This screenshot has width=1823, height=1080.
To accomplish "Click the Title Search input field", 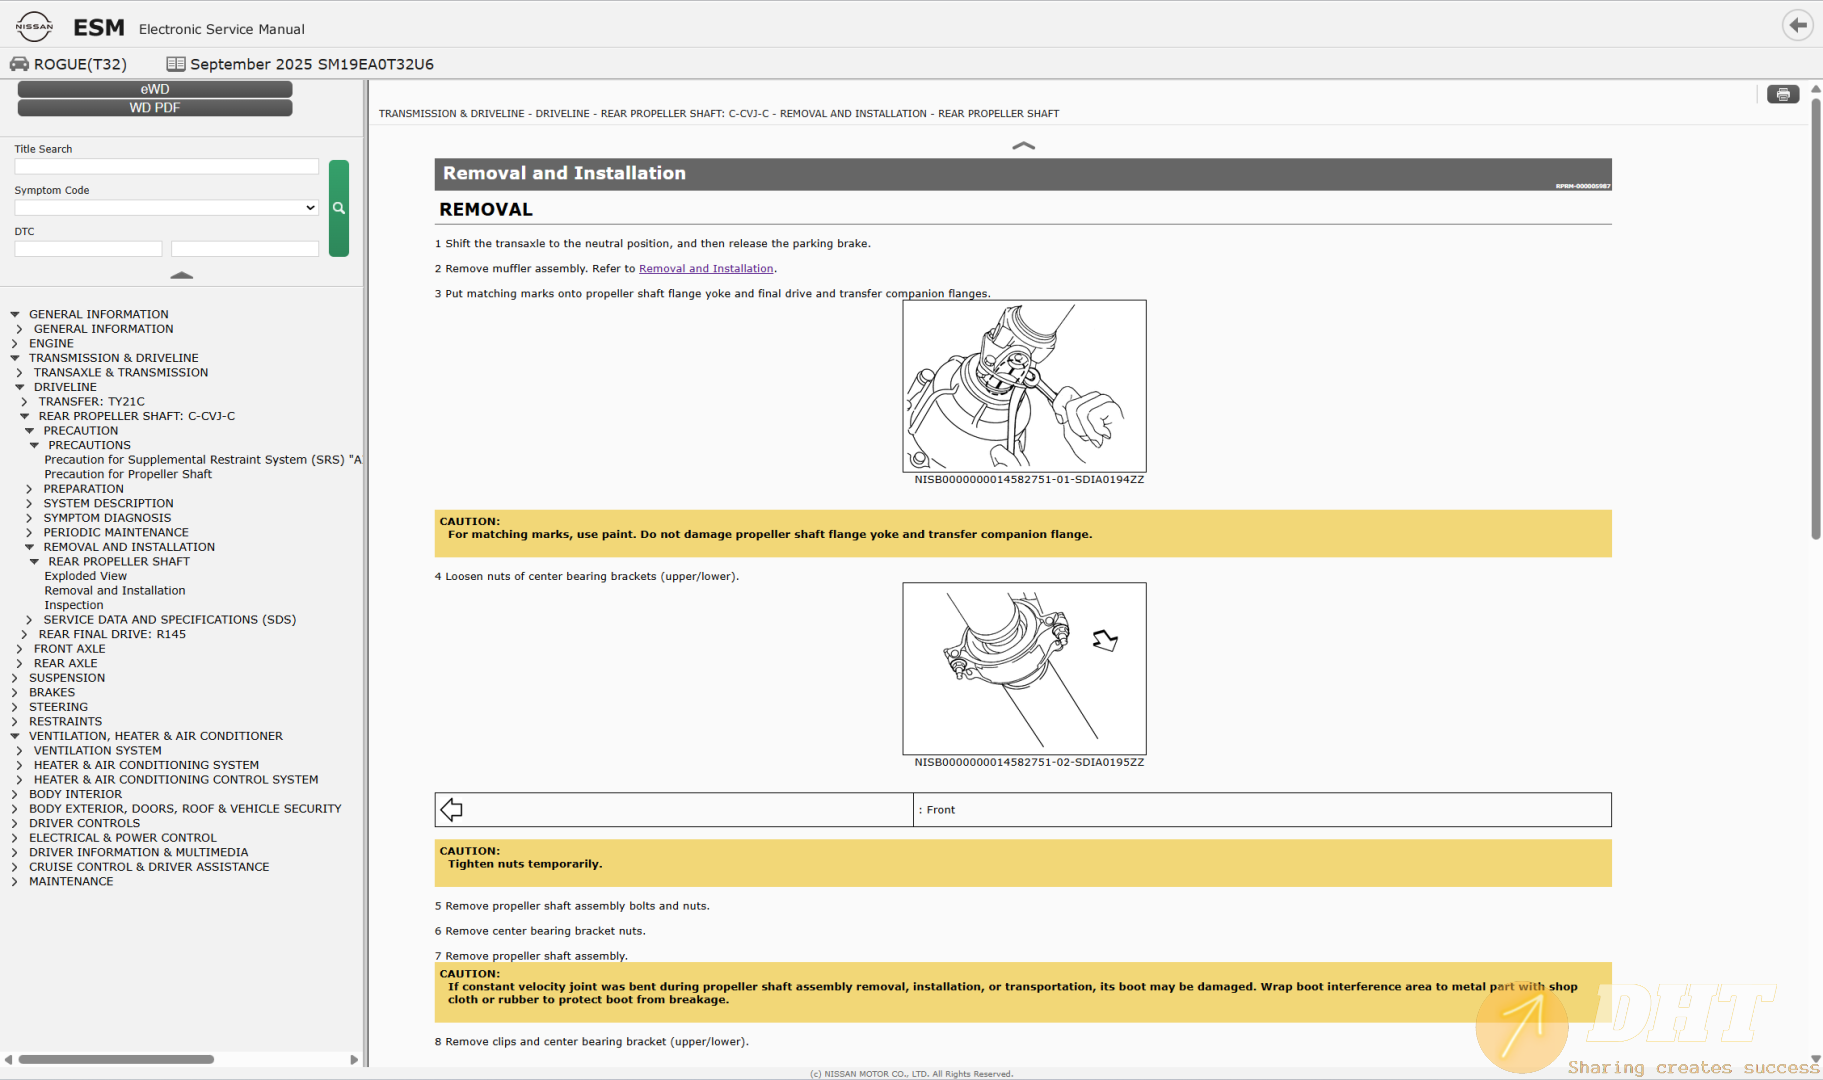I will (166, 167).
